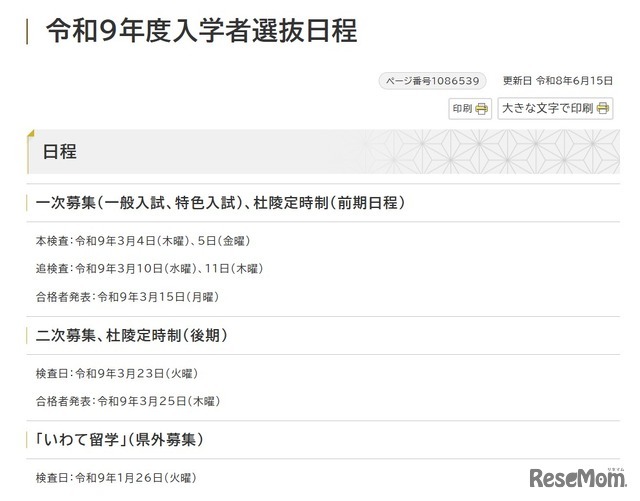
Task: Click heading 一次募集(一般入試、特色入試)、杜陵定時制(前期日程)
Action: pyautogui.click(x=220, y=203)
